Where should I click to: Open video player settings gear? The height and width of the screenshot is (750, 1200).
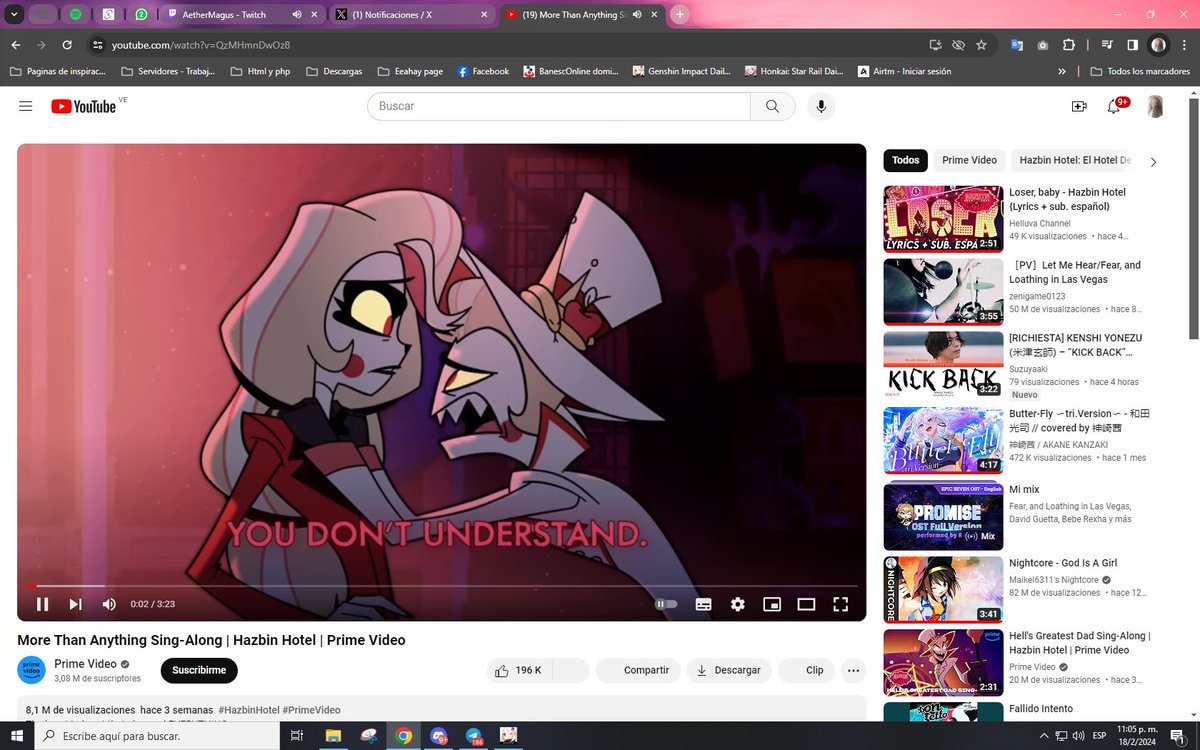(x=738, y=604)
